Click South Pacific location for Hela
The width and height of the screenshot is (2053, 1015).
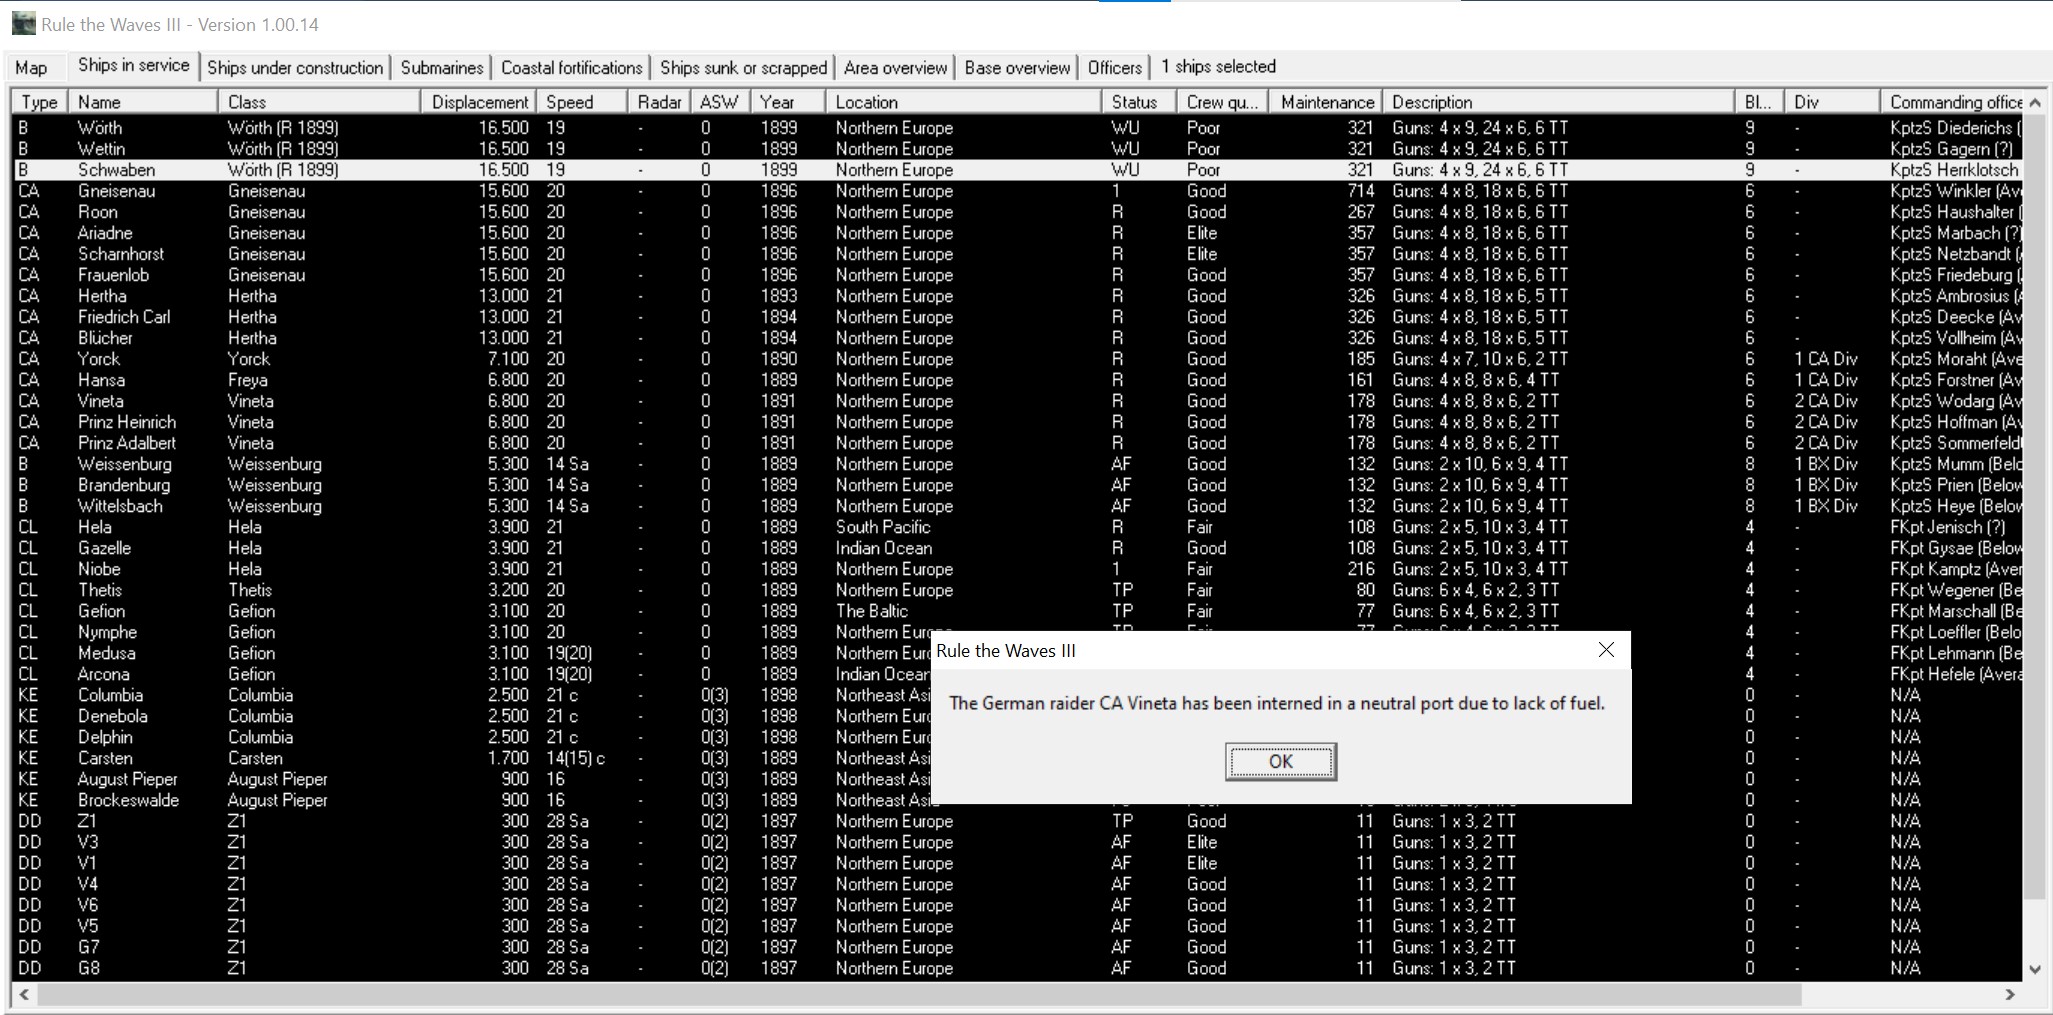(x=883, y=527)
